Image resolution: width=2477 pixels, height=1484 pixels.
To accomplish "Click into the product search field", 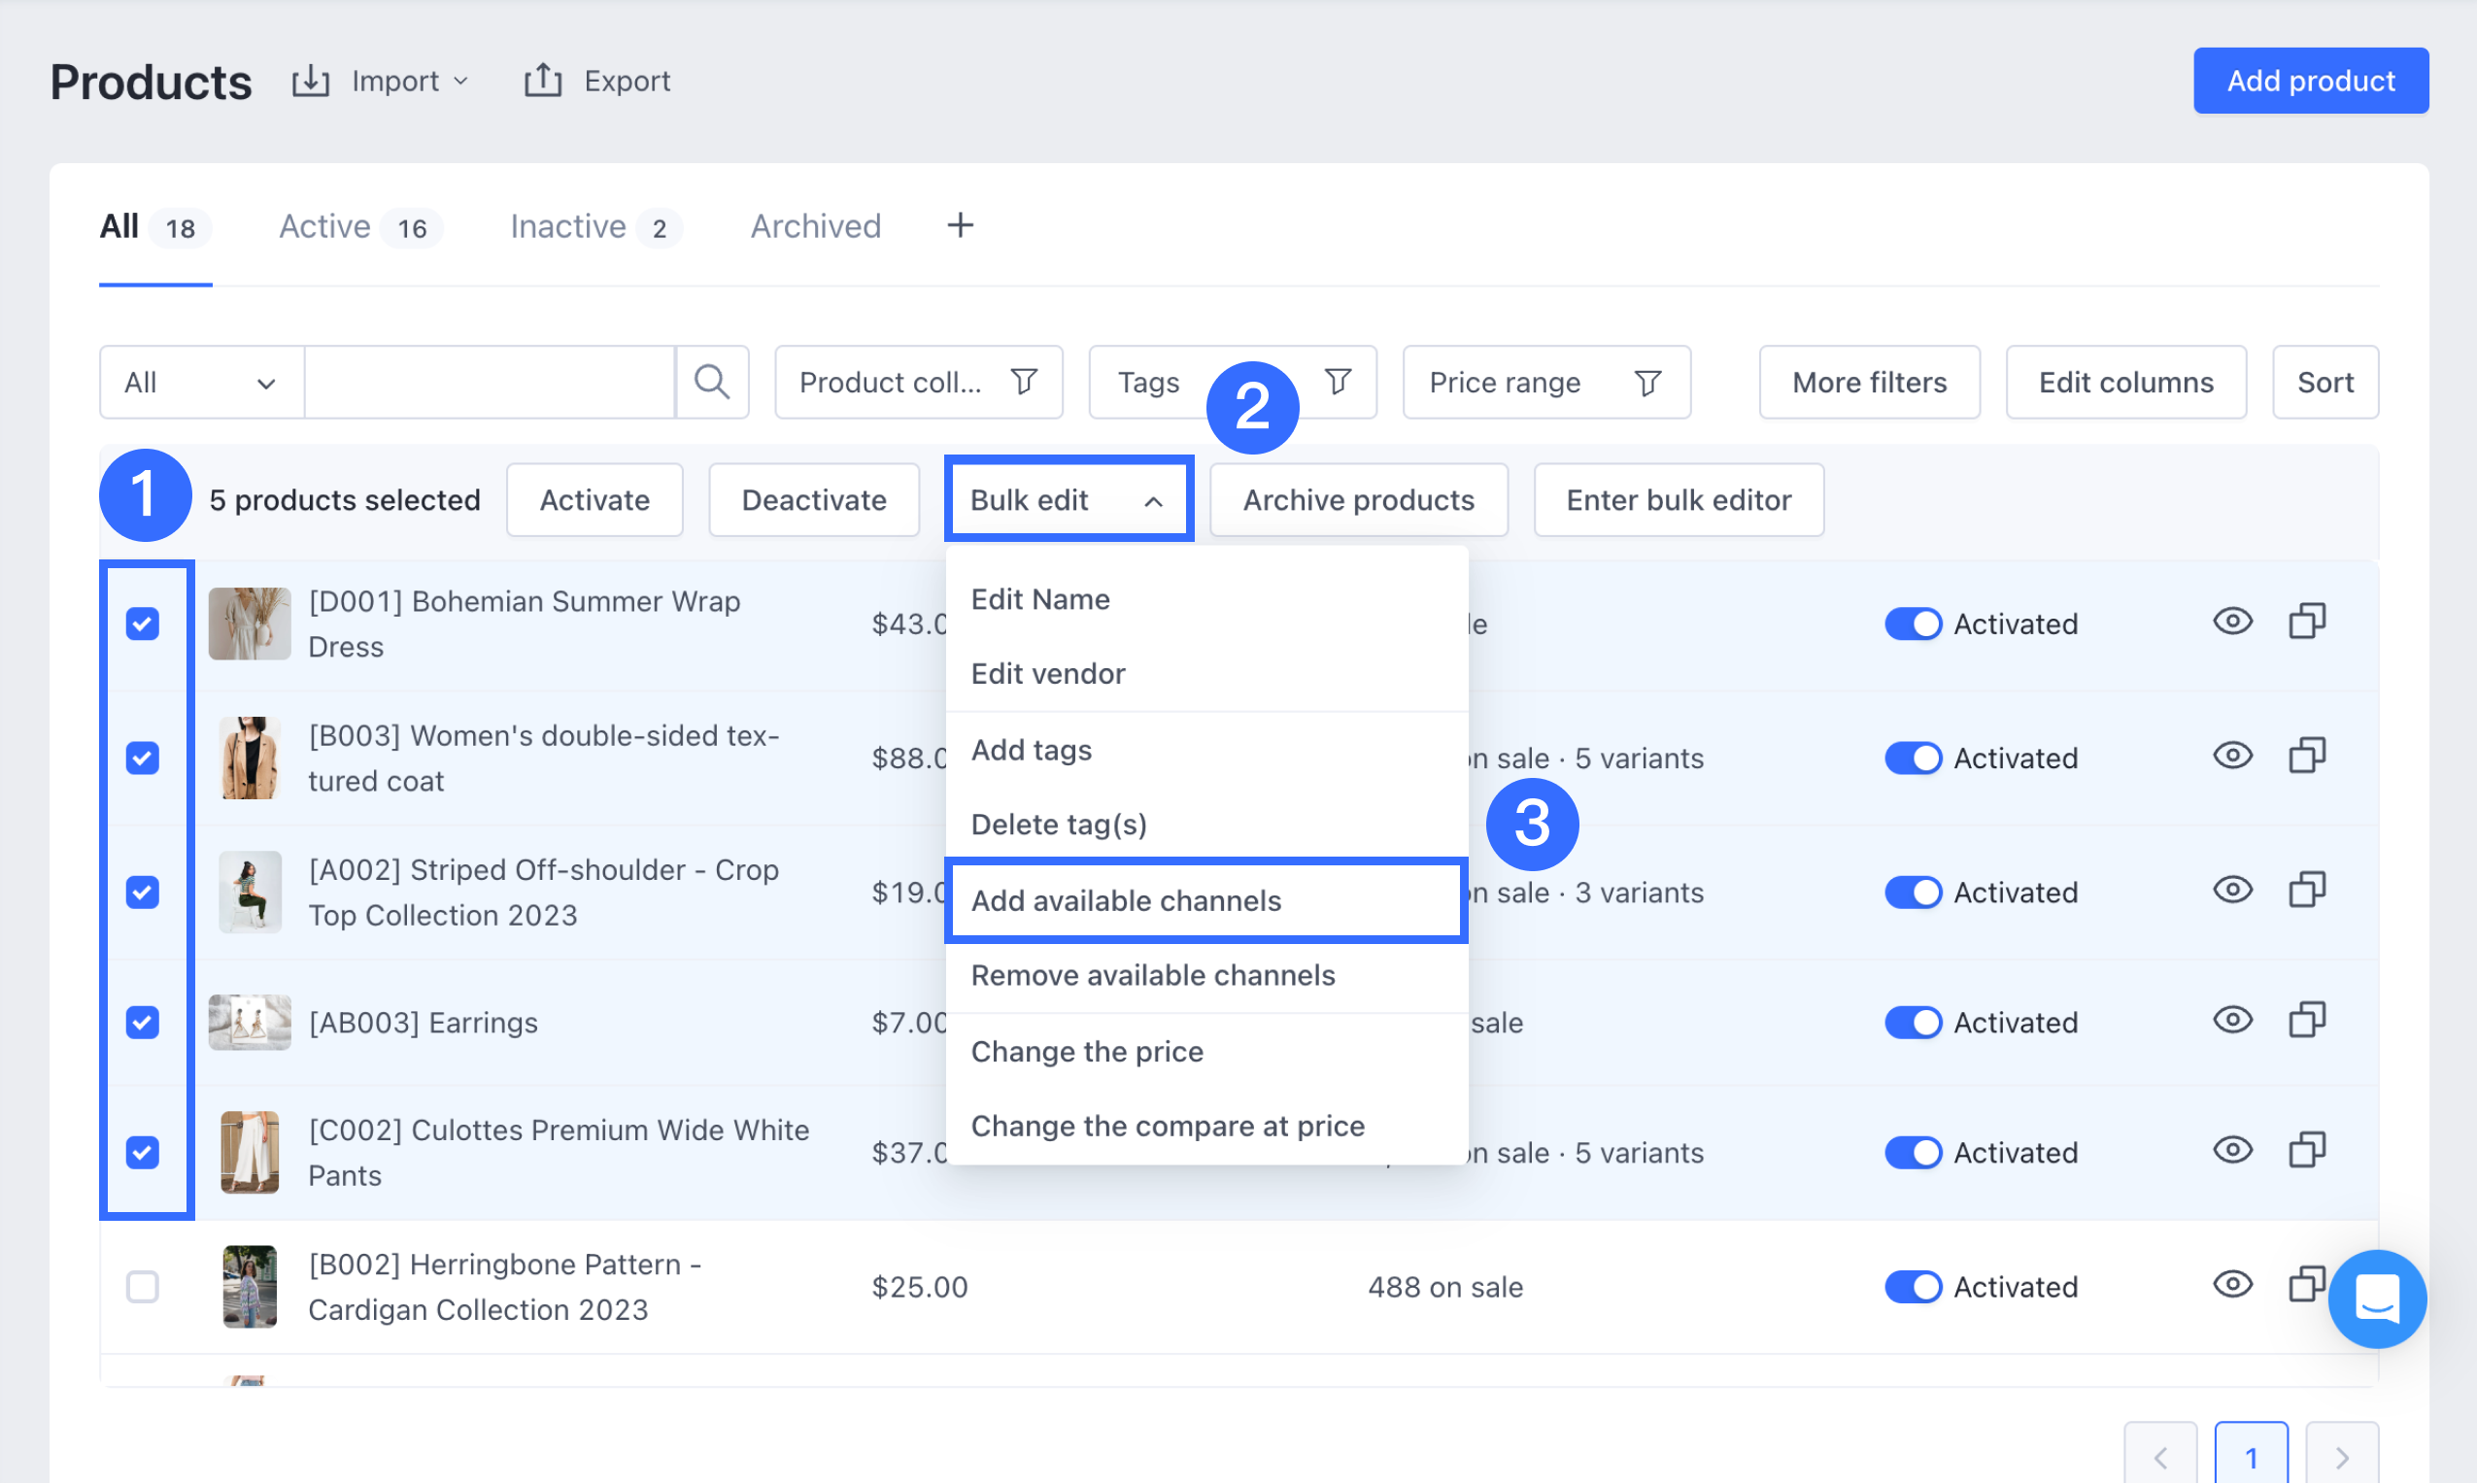I will click(x=489, y=382).
